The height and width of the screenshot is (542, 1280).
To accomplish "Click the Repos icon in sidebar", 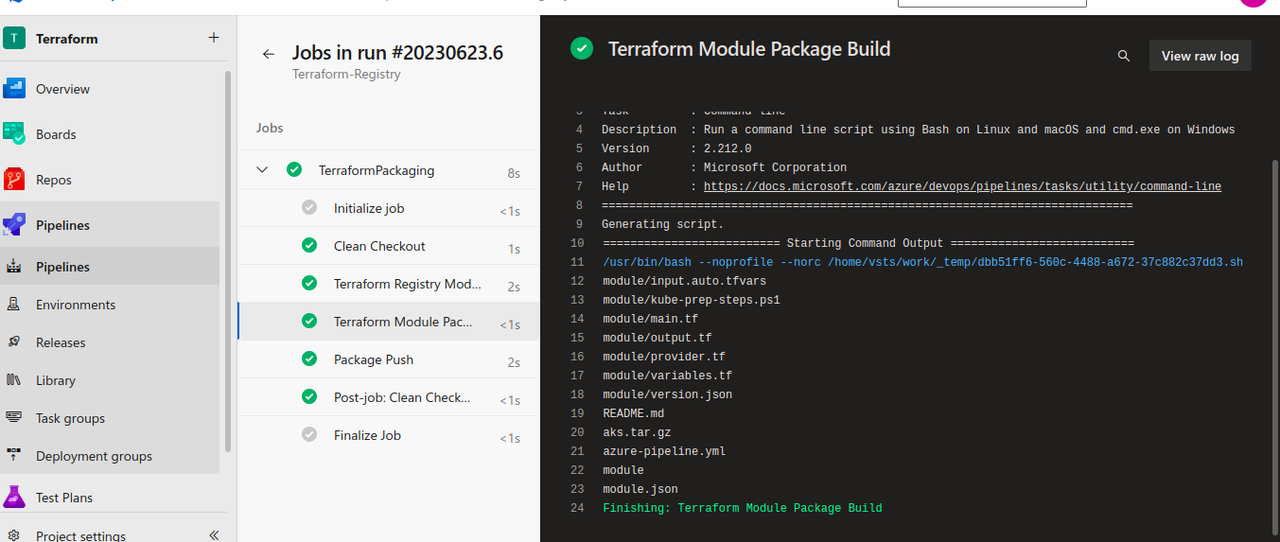I will [x=14, y=180].
